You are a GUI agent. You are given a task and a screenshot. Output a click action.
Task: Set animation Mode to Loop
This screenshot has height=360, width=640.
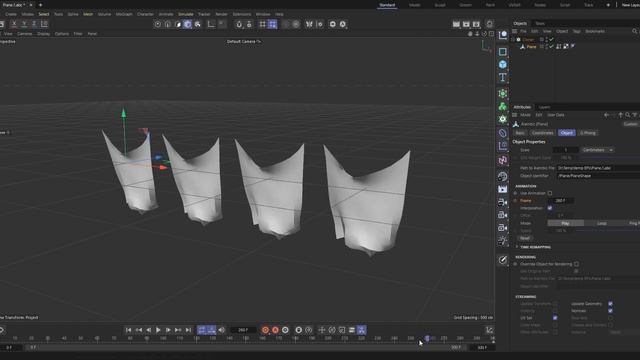click(x=602, y=223)
